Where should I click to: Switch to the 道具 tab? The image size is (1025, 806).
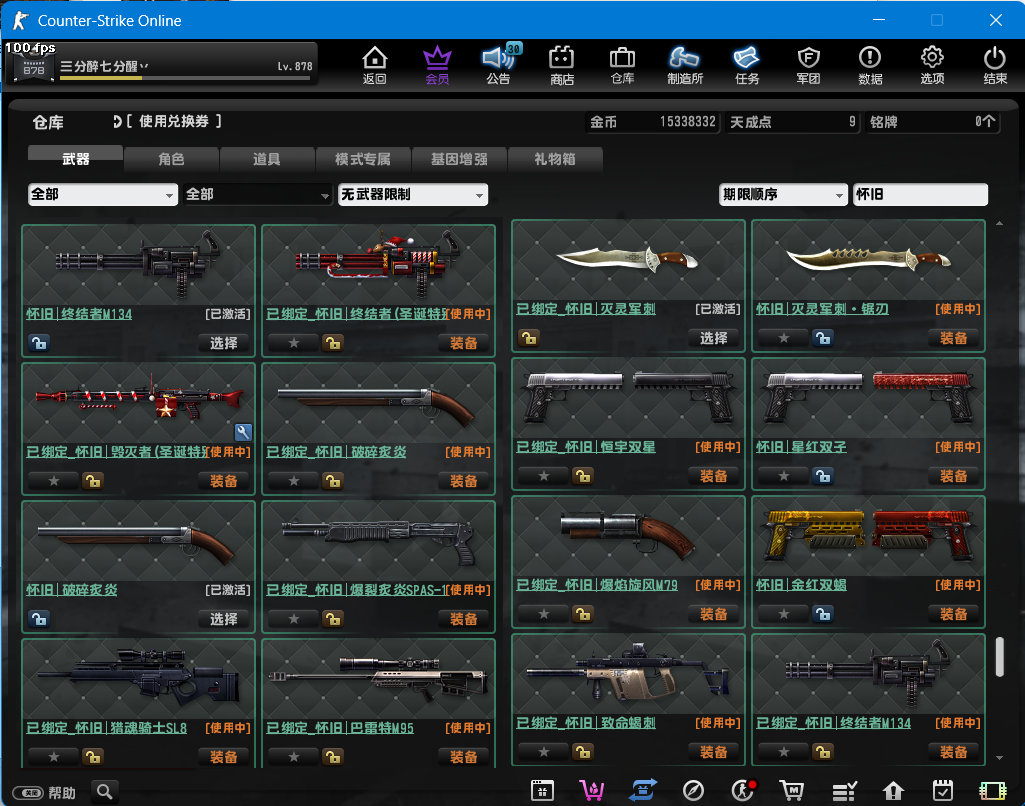[267, 159]
